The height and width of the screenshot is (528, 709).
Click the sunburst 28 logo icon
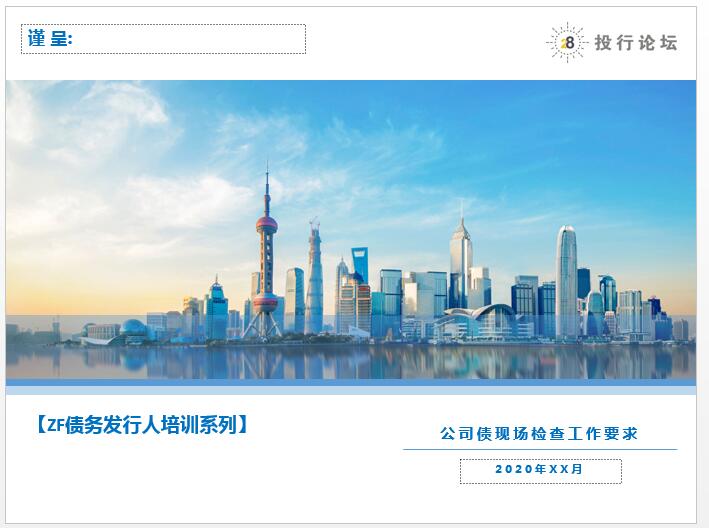coord(567,42)
